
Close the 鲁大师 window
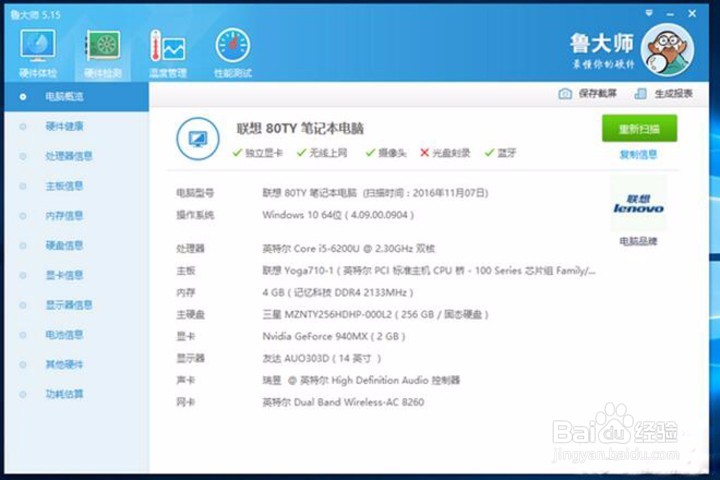coord(692,14)
